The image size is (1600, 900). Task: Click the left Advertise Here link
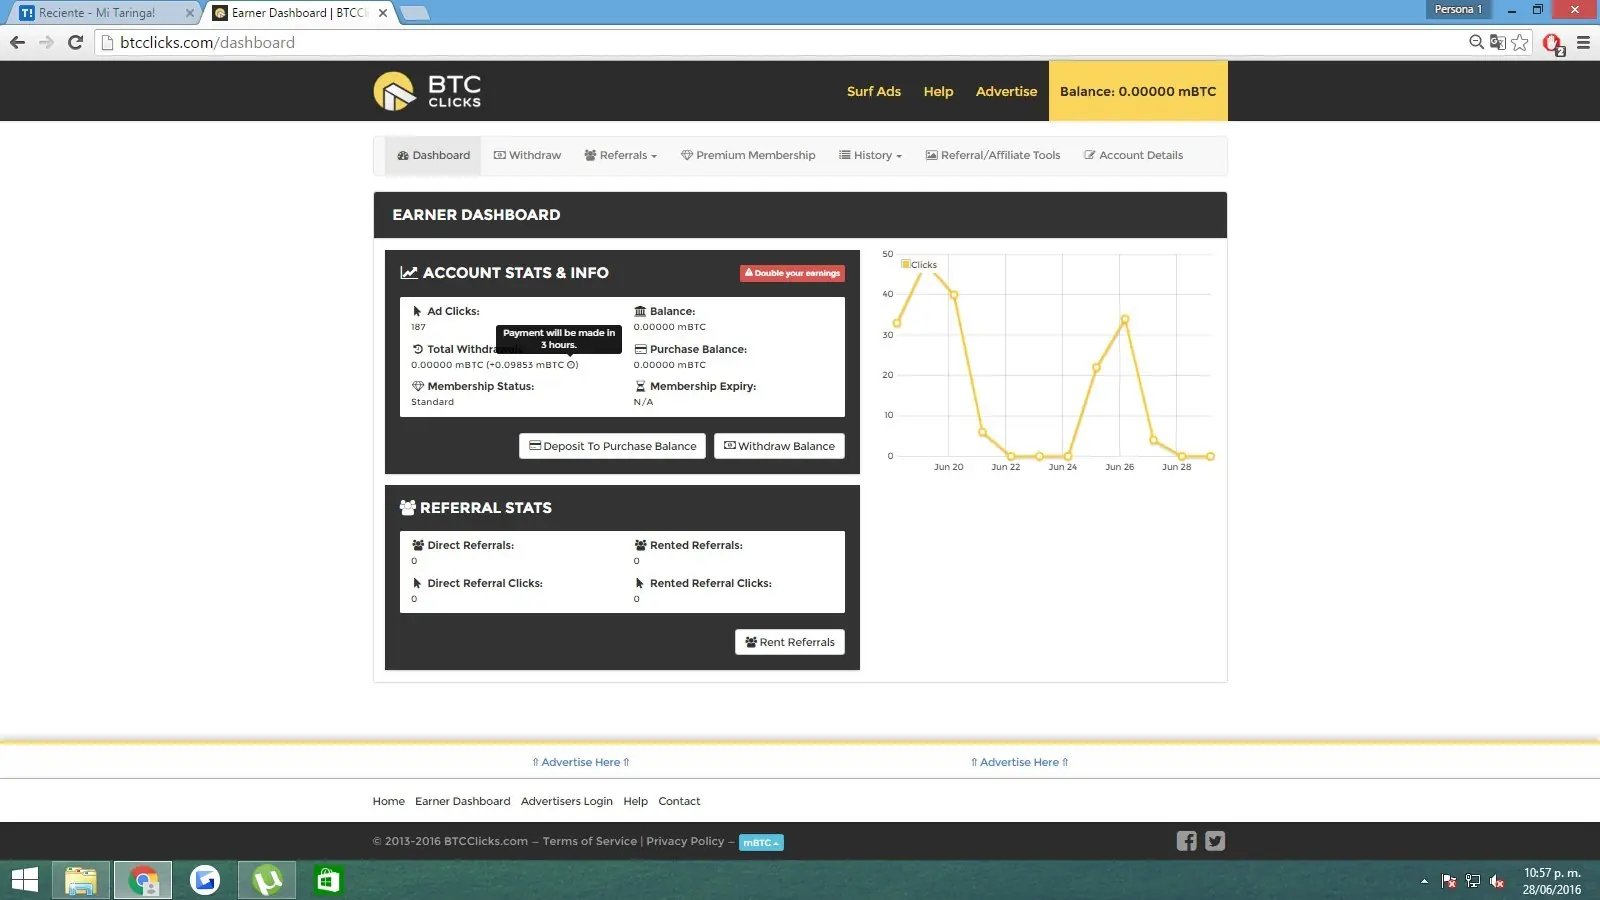click(x=581, y=762)
